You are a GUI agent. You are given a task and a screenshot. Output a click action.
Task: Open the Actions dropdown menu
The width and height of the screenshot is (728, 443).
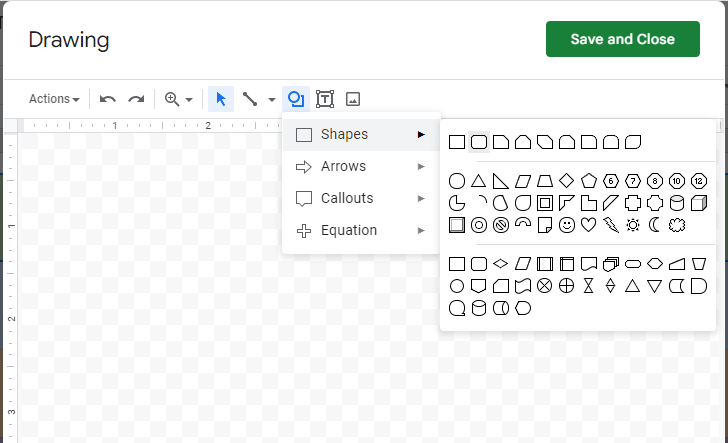[x=54, y=99]
